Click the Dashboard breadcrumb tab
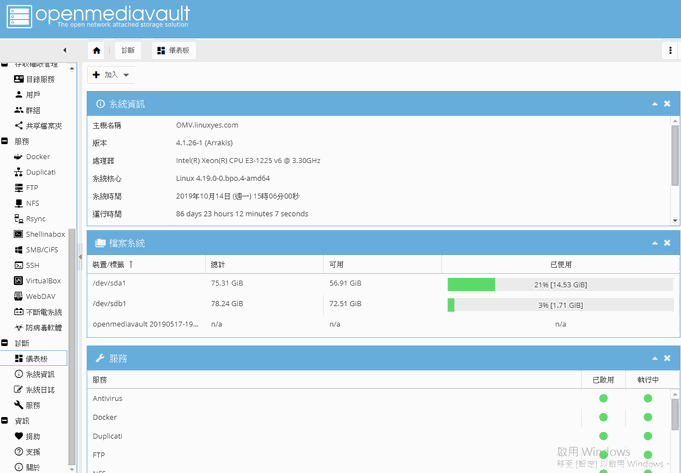Viewport: 681px width, 473px height. pos(174,50)
